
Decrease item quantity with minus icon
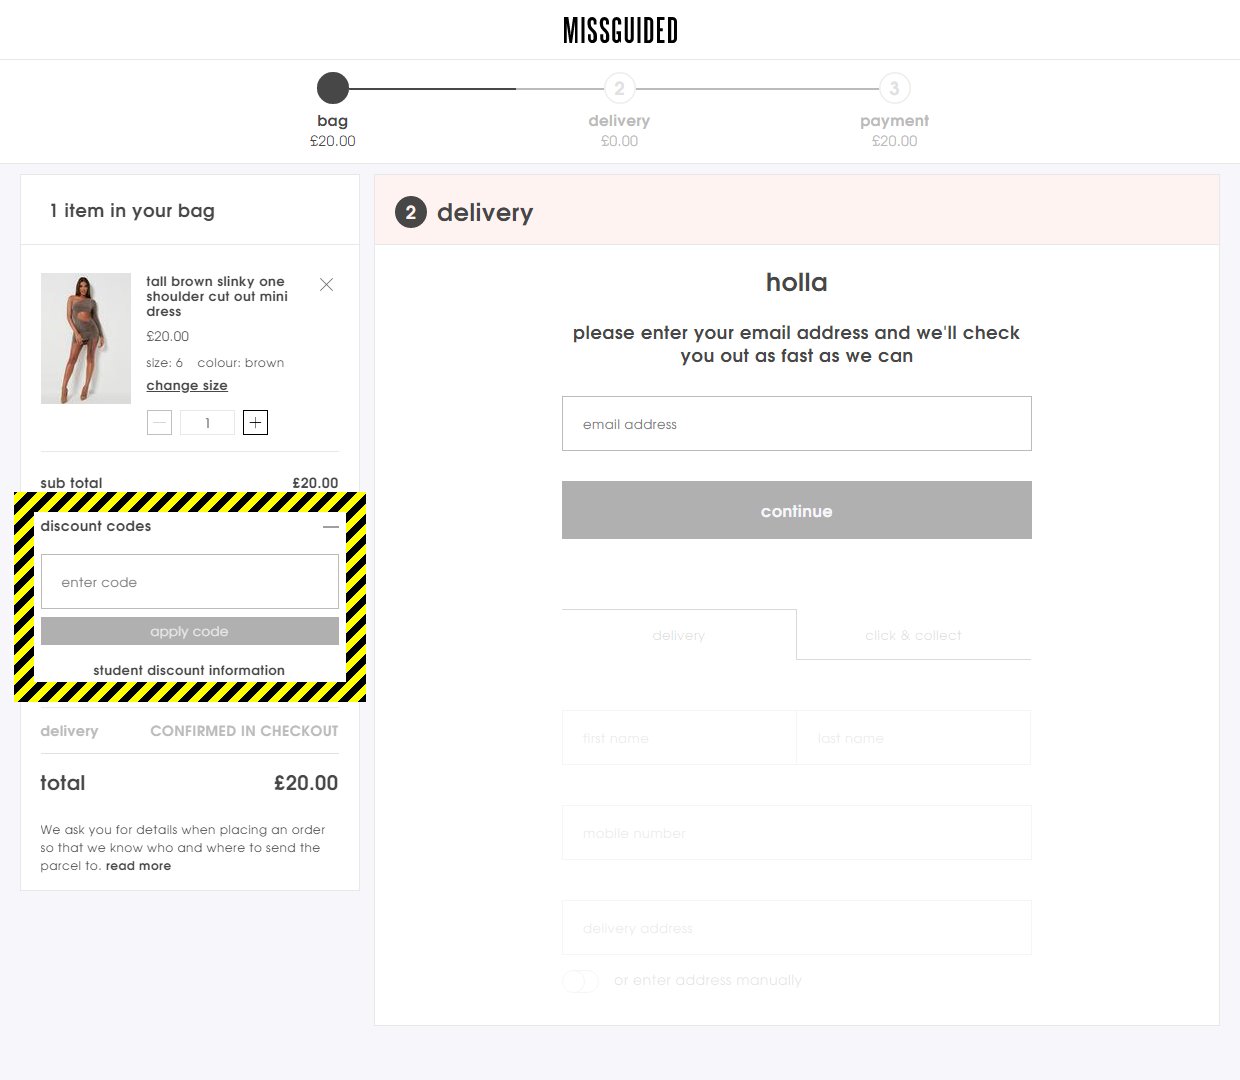click(x=159, y=423)
